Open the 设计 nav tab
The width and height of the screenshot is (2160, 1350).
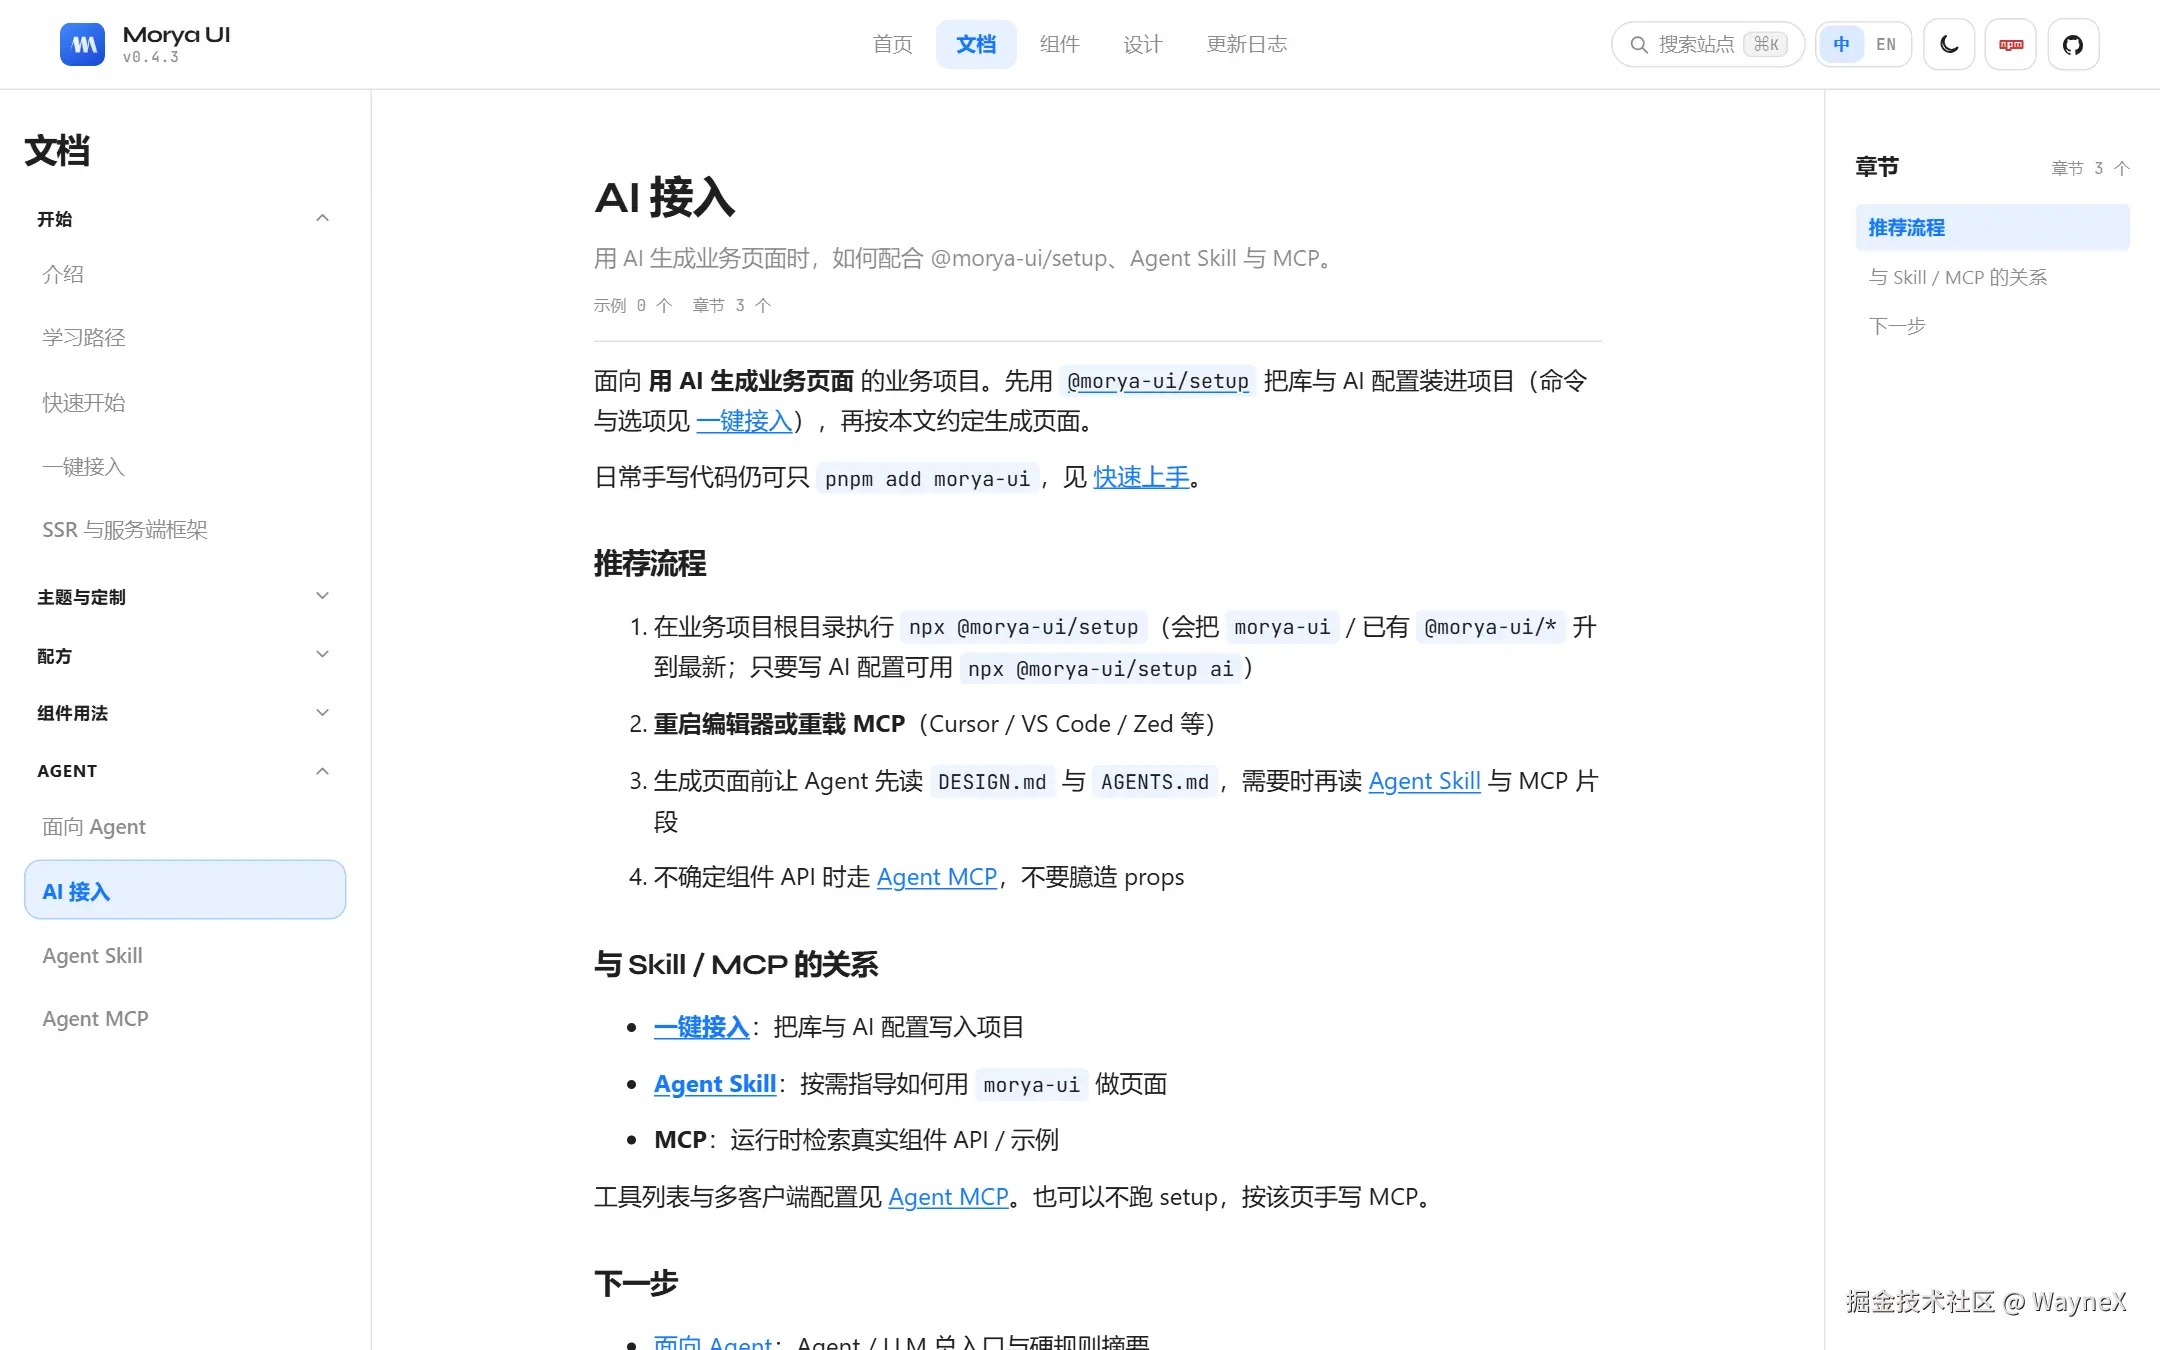point(1142,44)
